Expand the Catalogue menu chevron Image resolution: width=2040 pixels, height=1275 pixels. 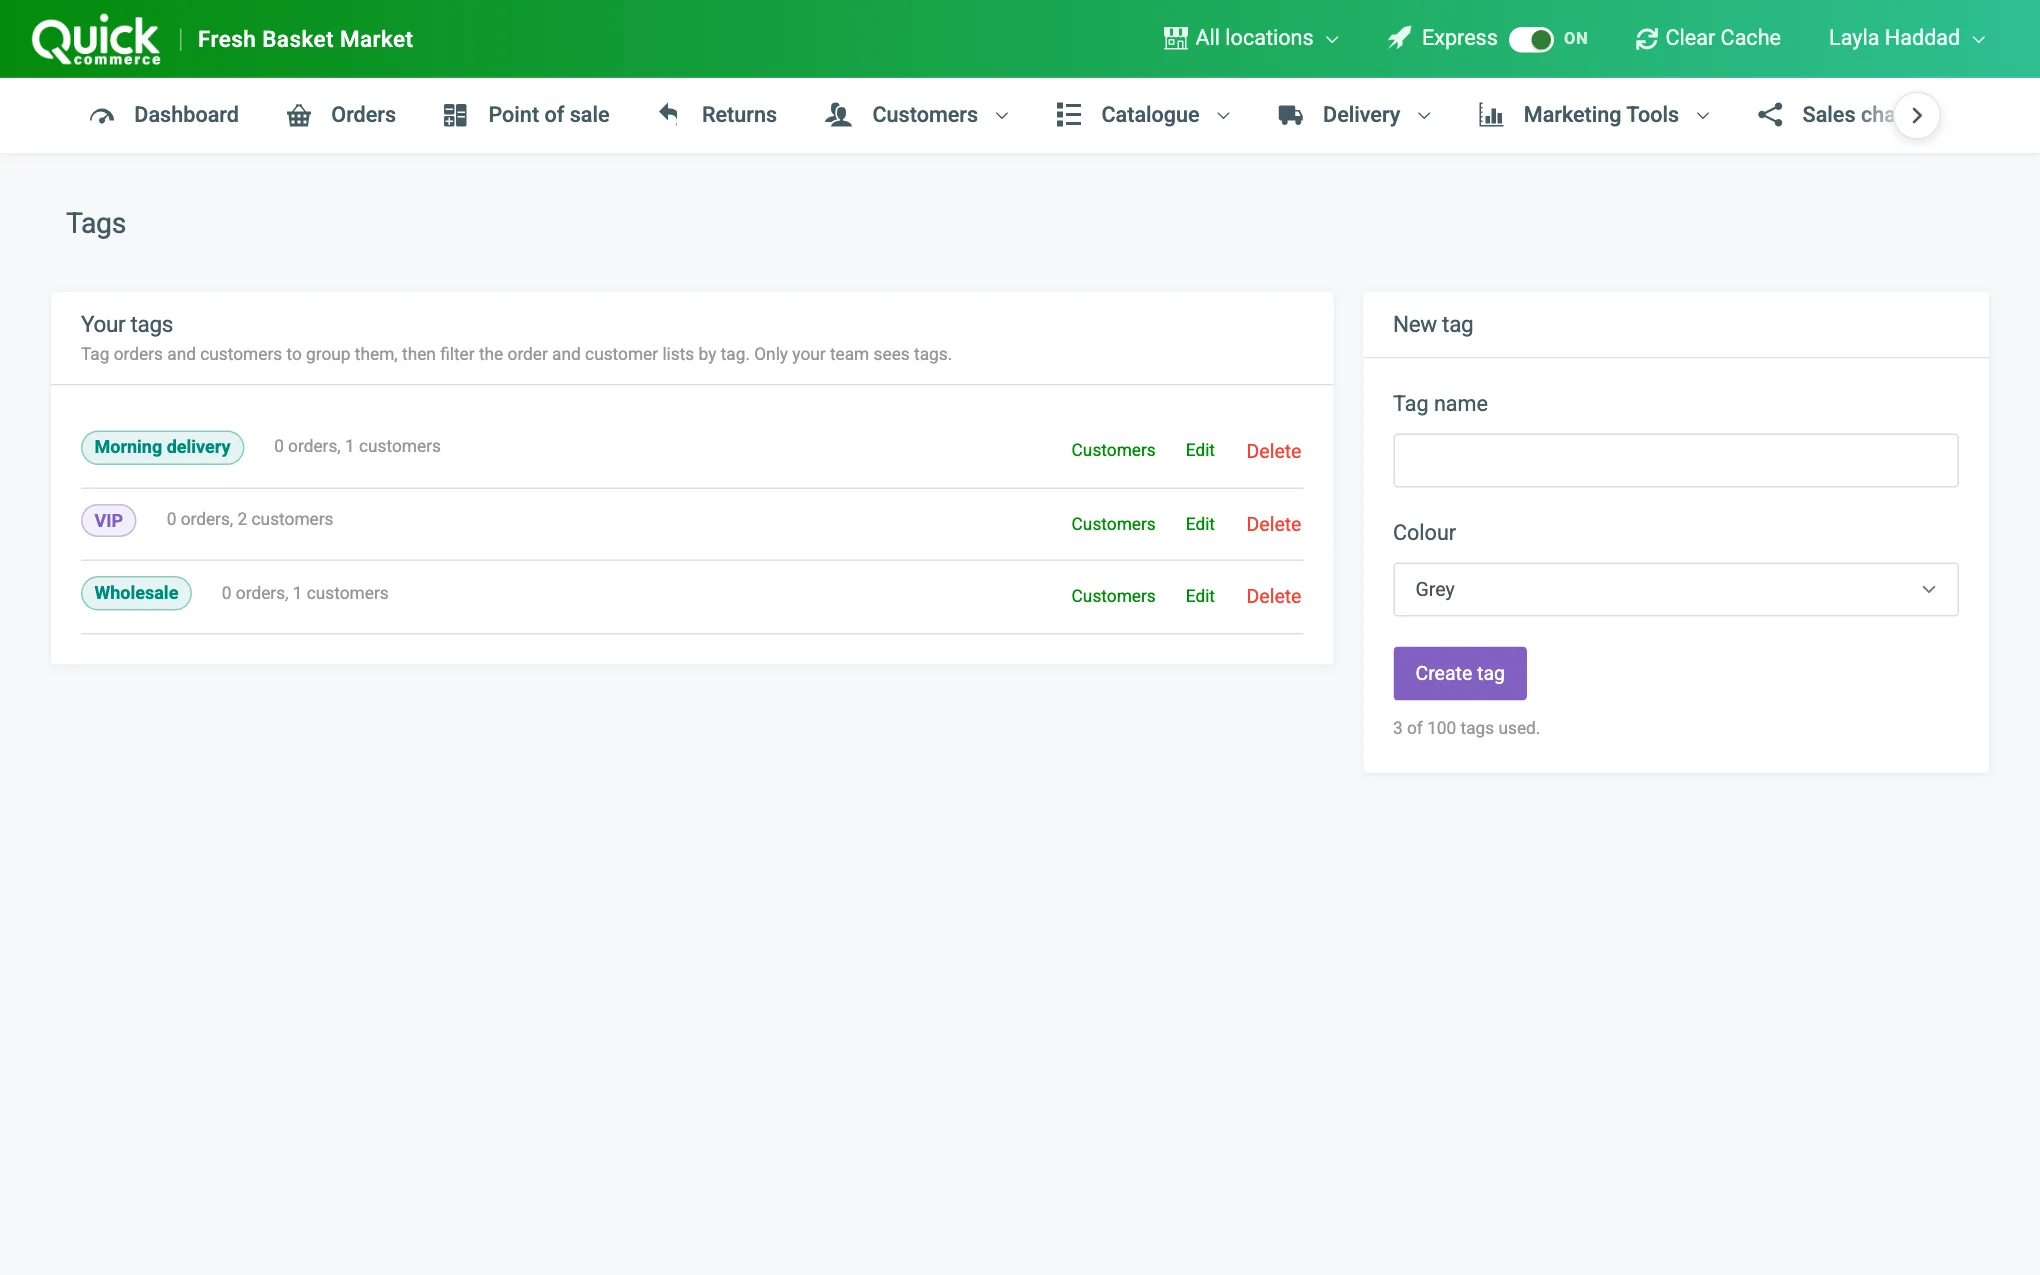[x=1223, y=116]
